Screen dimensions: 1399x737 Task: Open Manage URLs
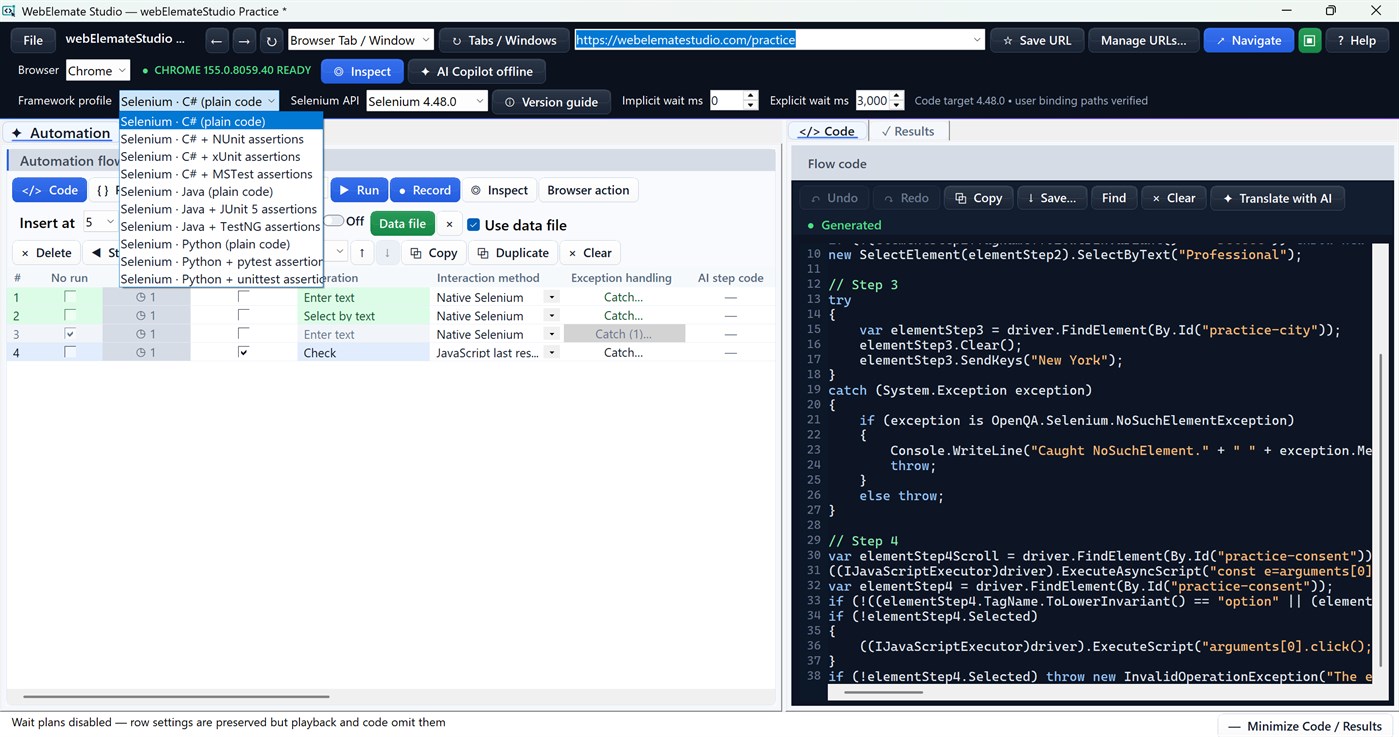tap(1143, 41)
